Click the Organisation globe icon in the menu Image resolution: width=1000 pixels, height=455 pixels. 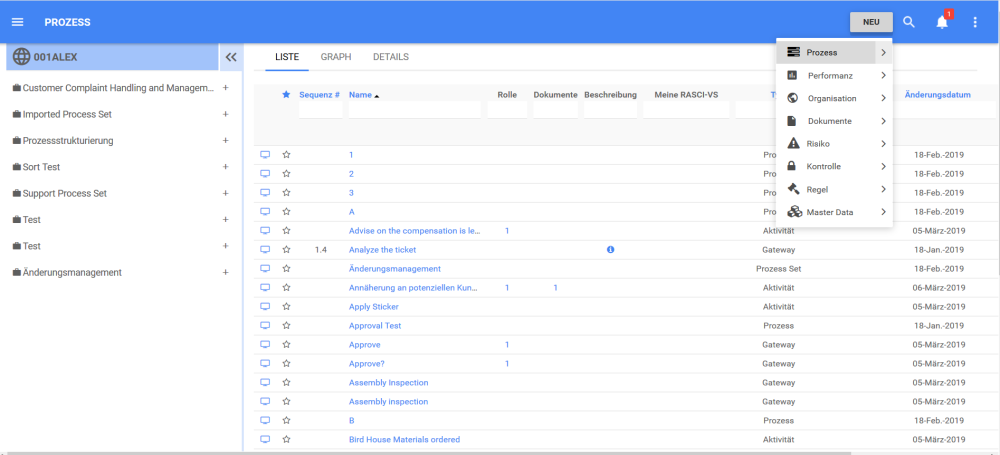pos(793,98)
